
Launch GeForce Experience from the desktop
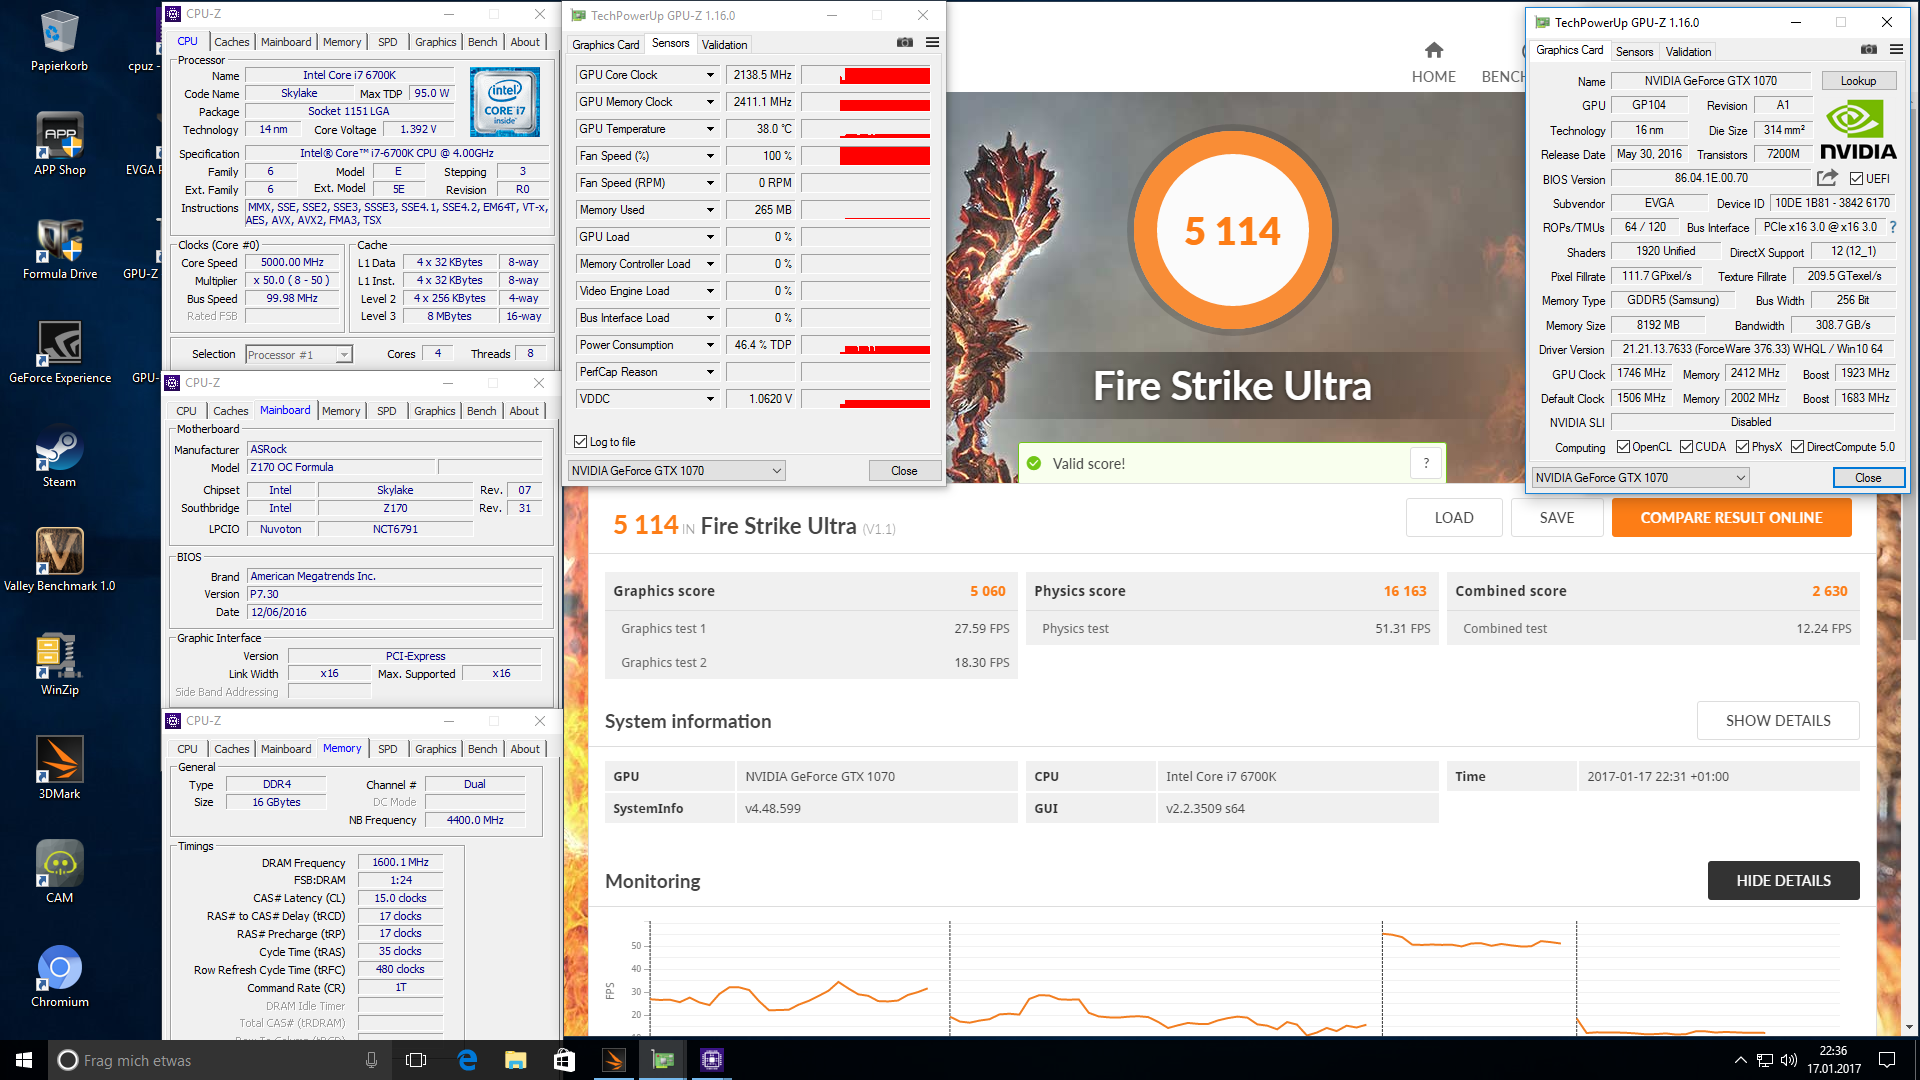tap(59, 353)
